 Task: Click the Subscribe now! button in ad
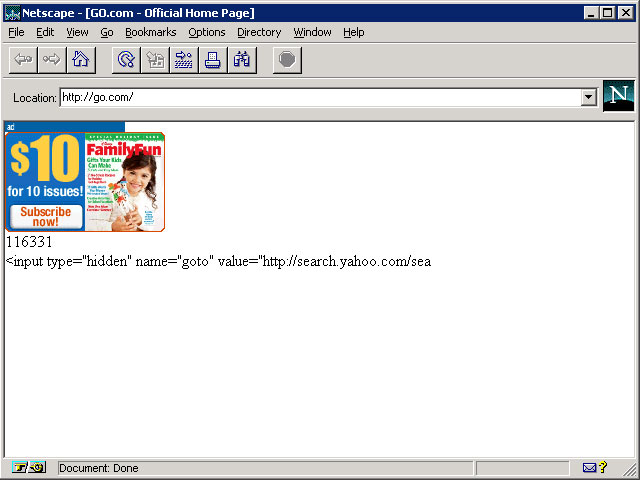[x=46, y=217]
